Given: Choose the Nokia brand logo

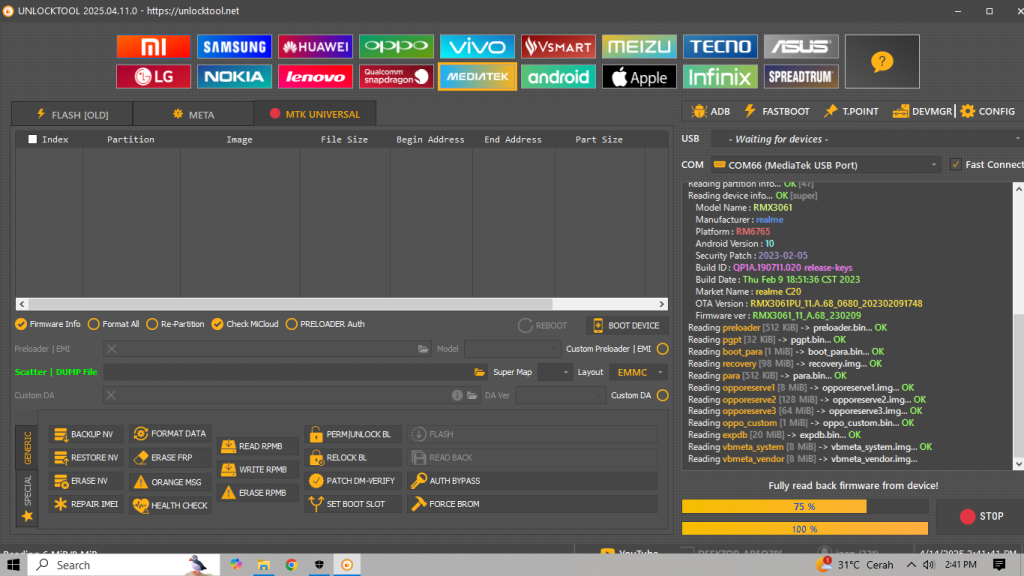Looking at the screenshot, I should click(234, 76).
